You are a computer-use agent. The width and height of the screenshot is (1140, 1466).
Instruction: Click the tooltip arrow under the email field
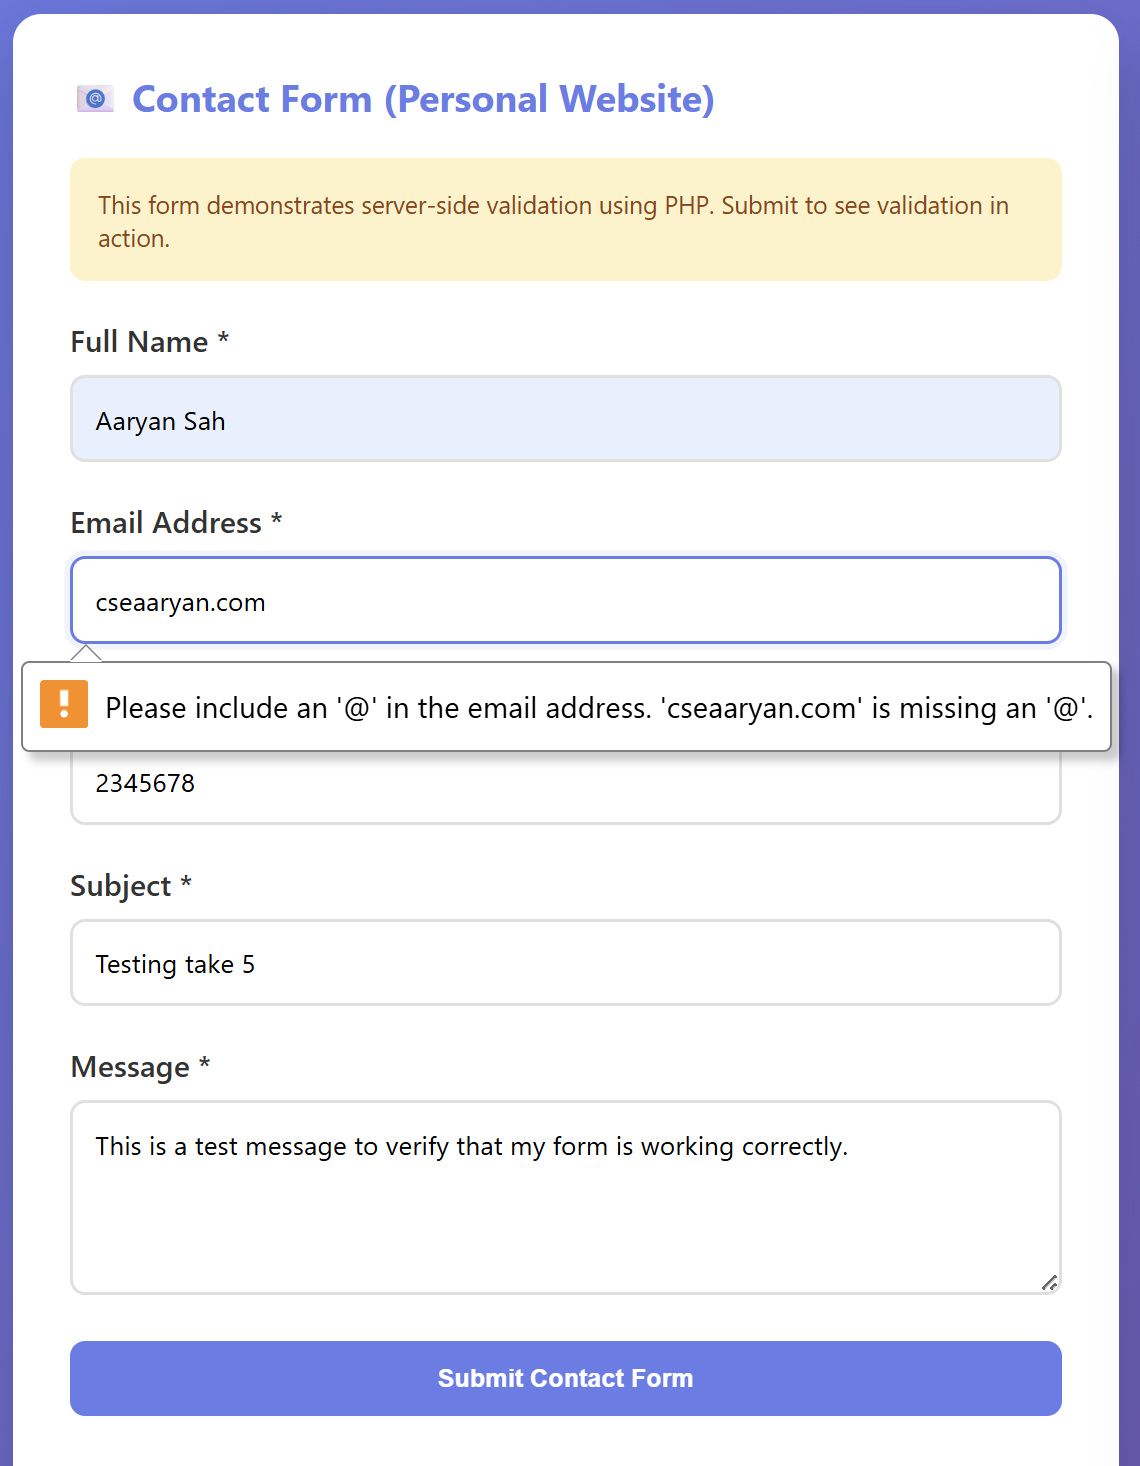[88, 654]
